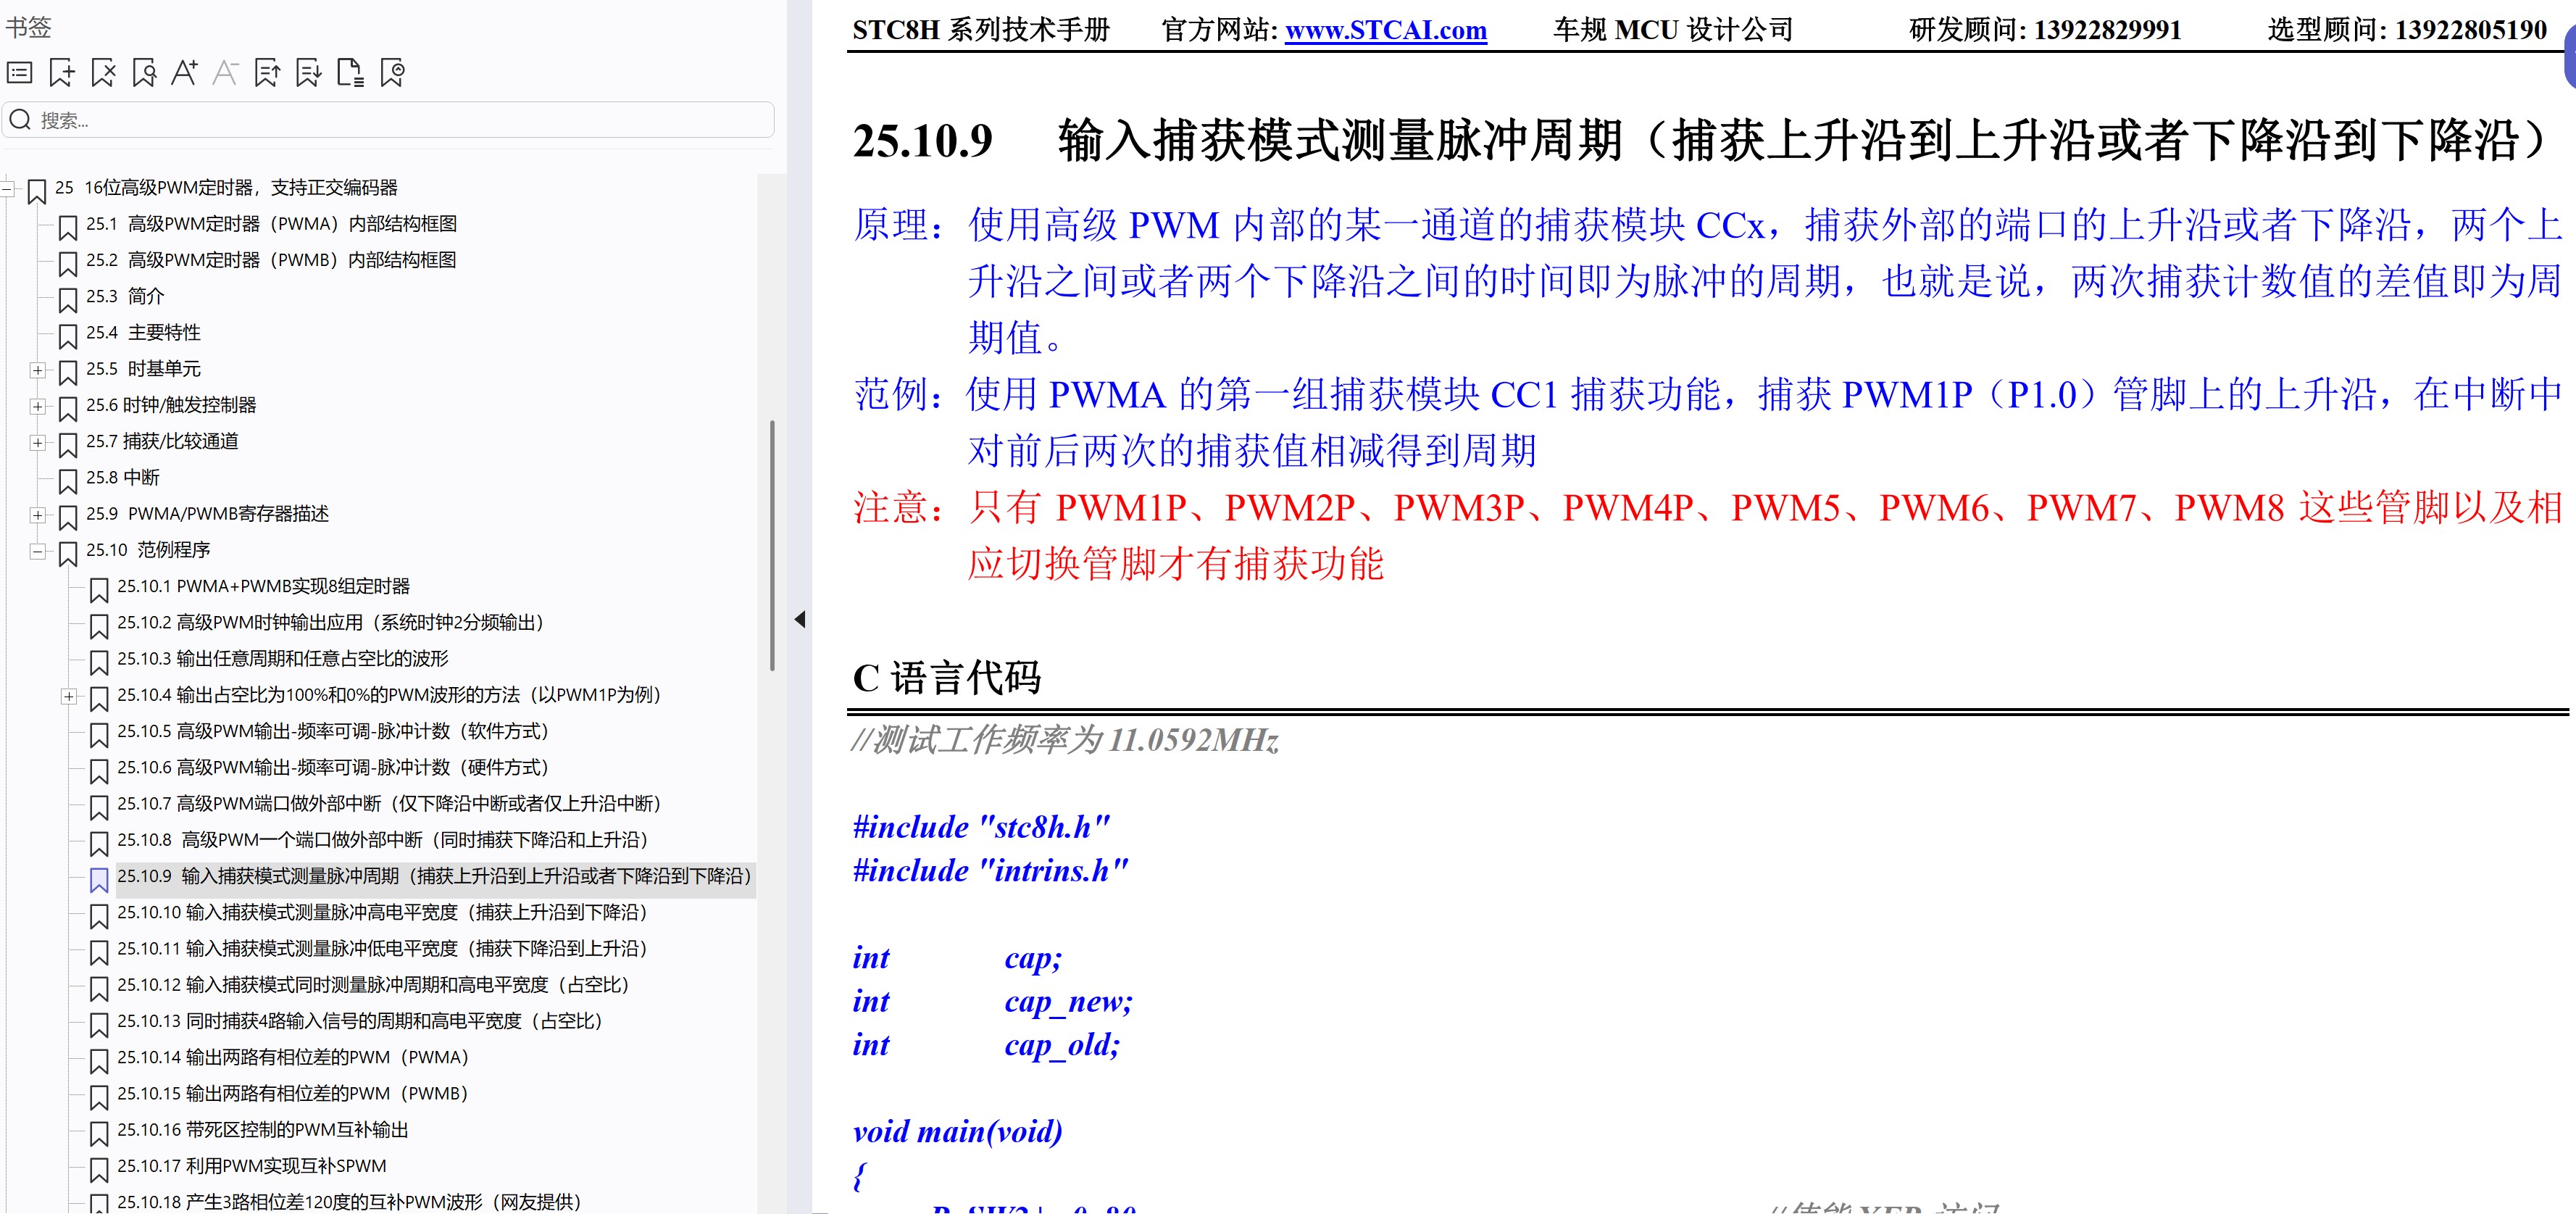Click the find bookmark icon
2576x1214 pixels.
[x=144, y=72]
